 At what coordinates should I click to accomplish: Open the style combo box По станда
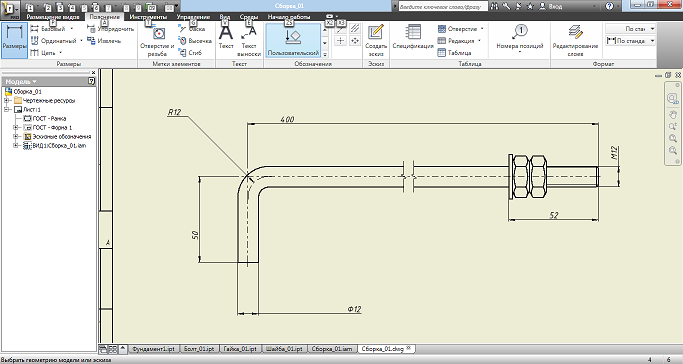pos(630,40)
